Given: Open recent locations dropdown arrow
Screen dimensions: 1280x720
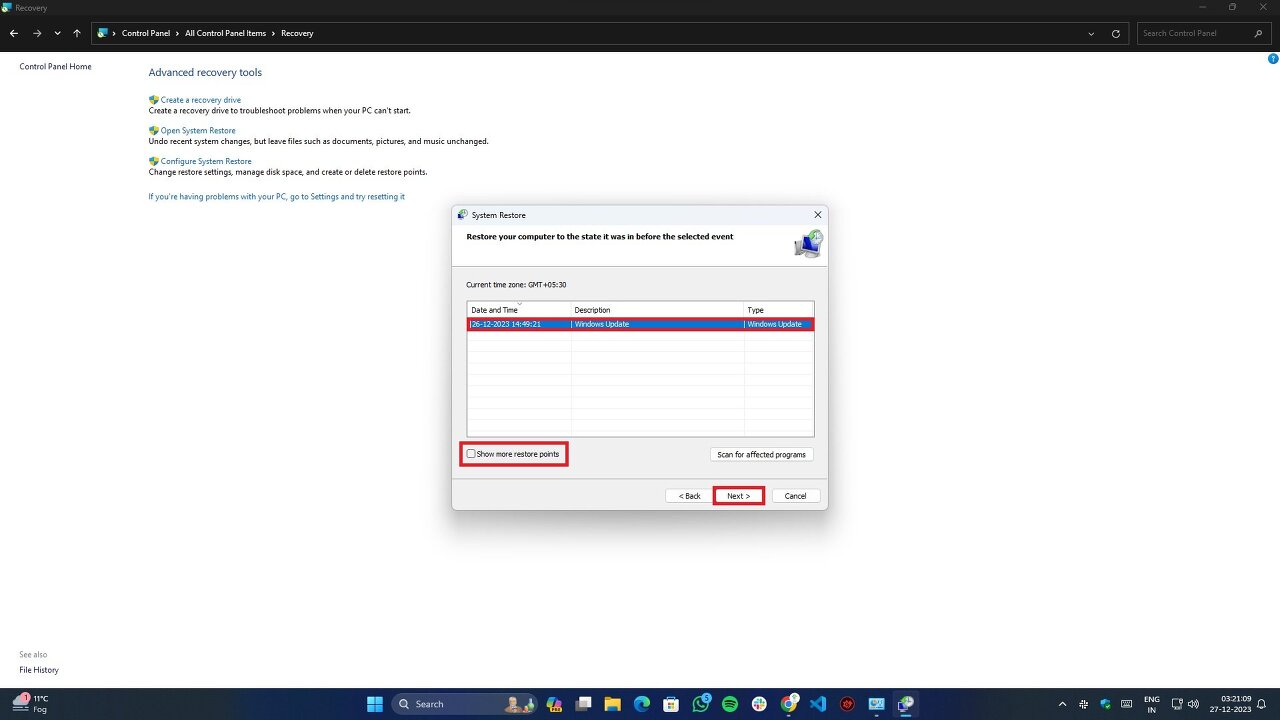Looking at the screenshot, I should coord(57,33).
